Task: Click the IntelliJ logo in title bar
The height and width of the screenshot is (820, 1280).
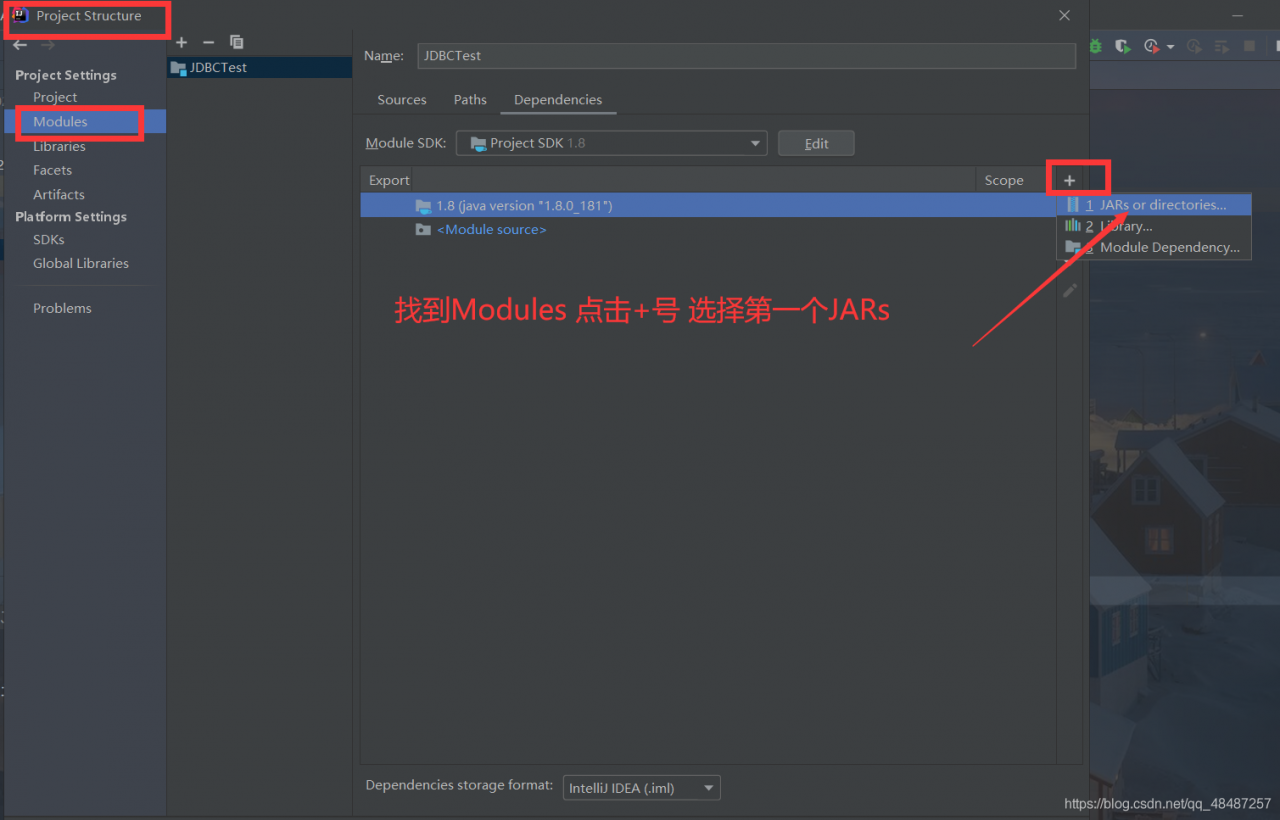Action: [20, 15]
